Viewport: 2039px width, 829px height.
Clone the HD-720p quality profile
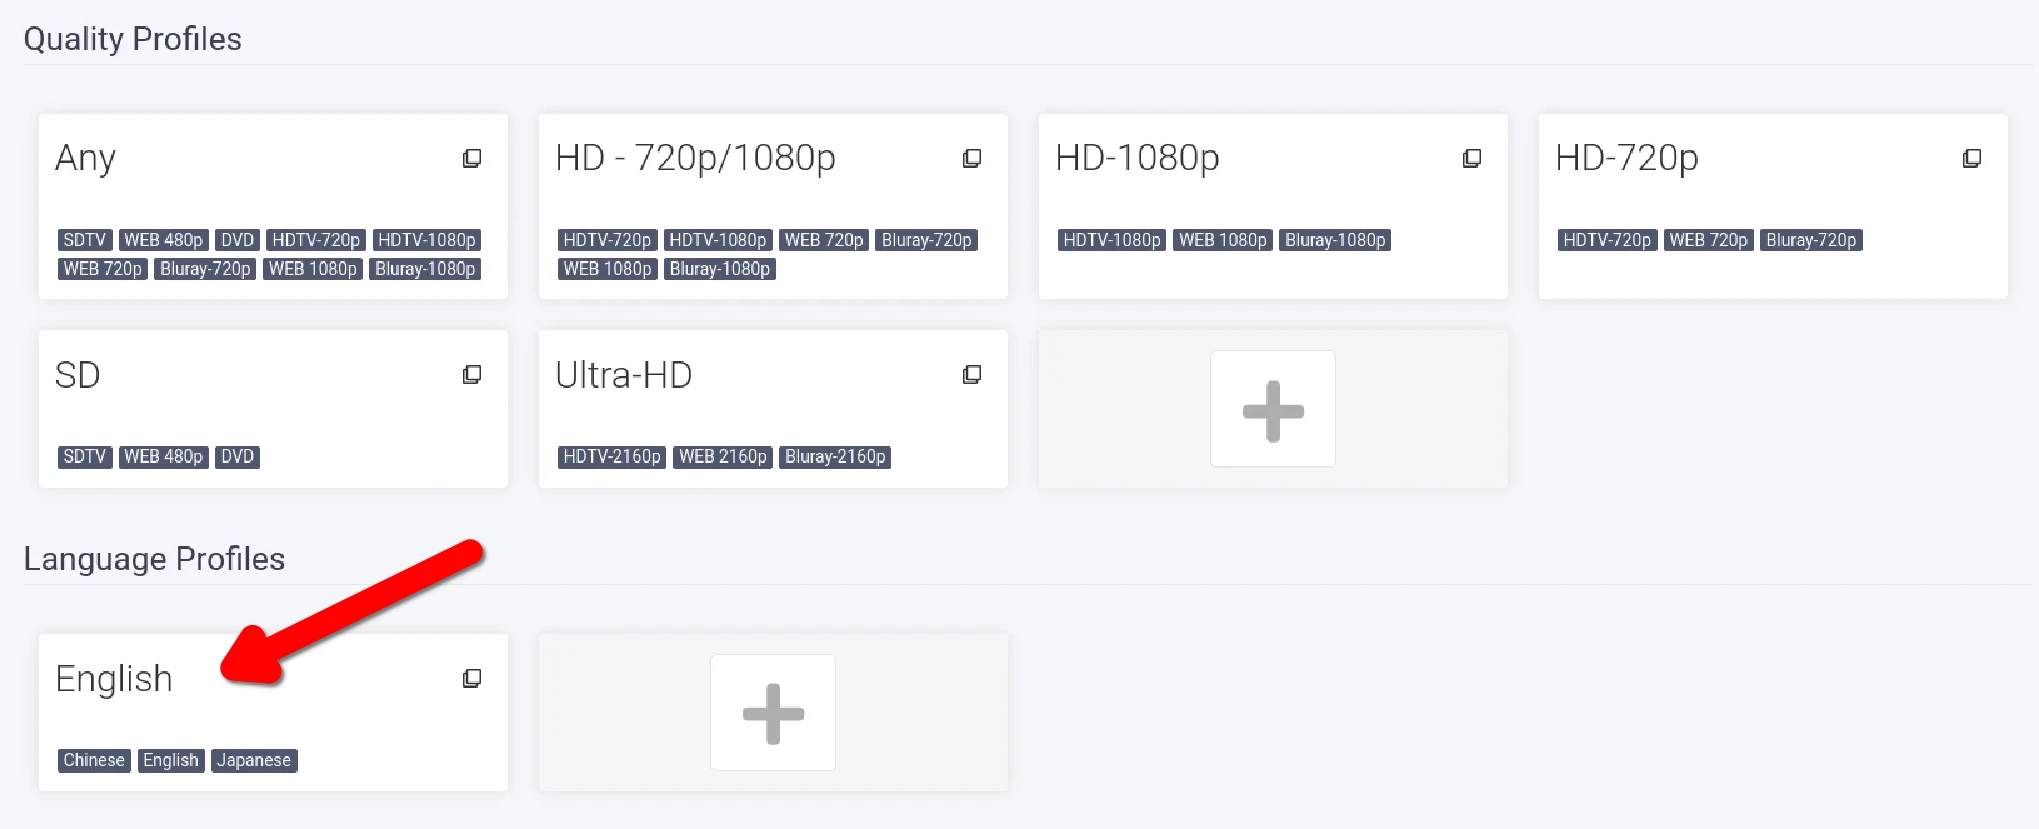pyautogui.click(x=1972, y=158)
